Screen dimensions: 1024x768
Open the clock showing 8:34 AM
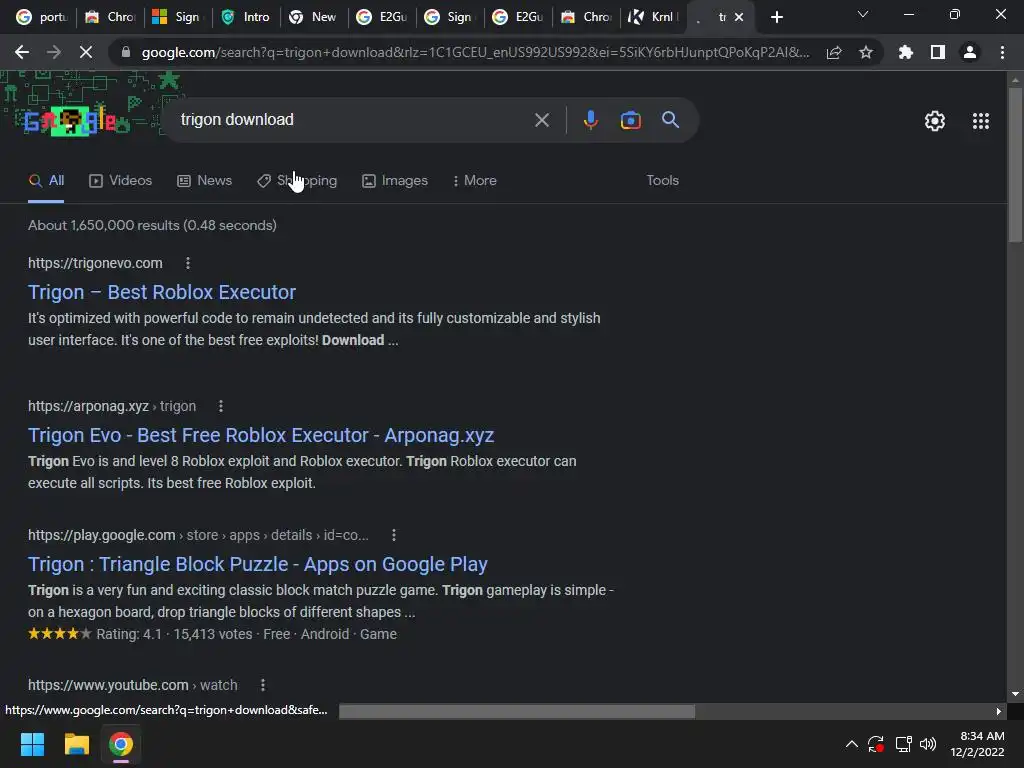(x=977, y=744)
